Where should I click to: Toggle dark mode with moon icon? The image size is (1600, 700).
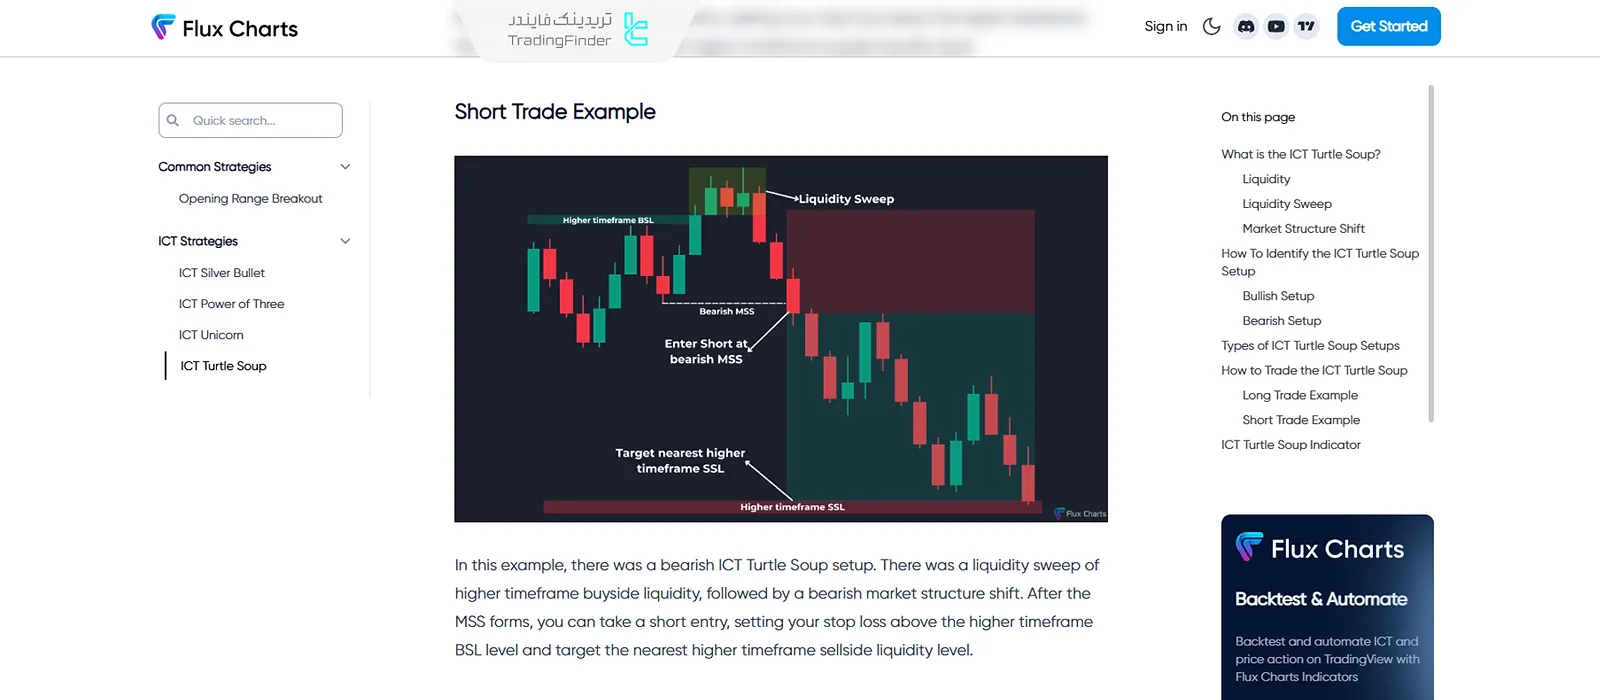(x=1211, y=27)
